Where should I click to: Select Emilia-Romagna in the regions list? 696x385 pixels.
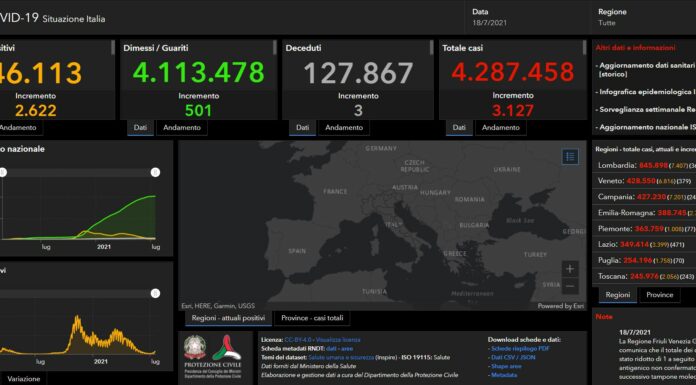pos(646,213)
